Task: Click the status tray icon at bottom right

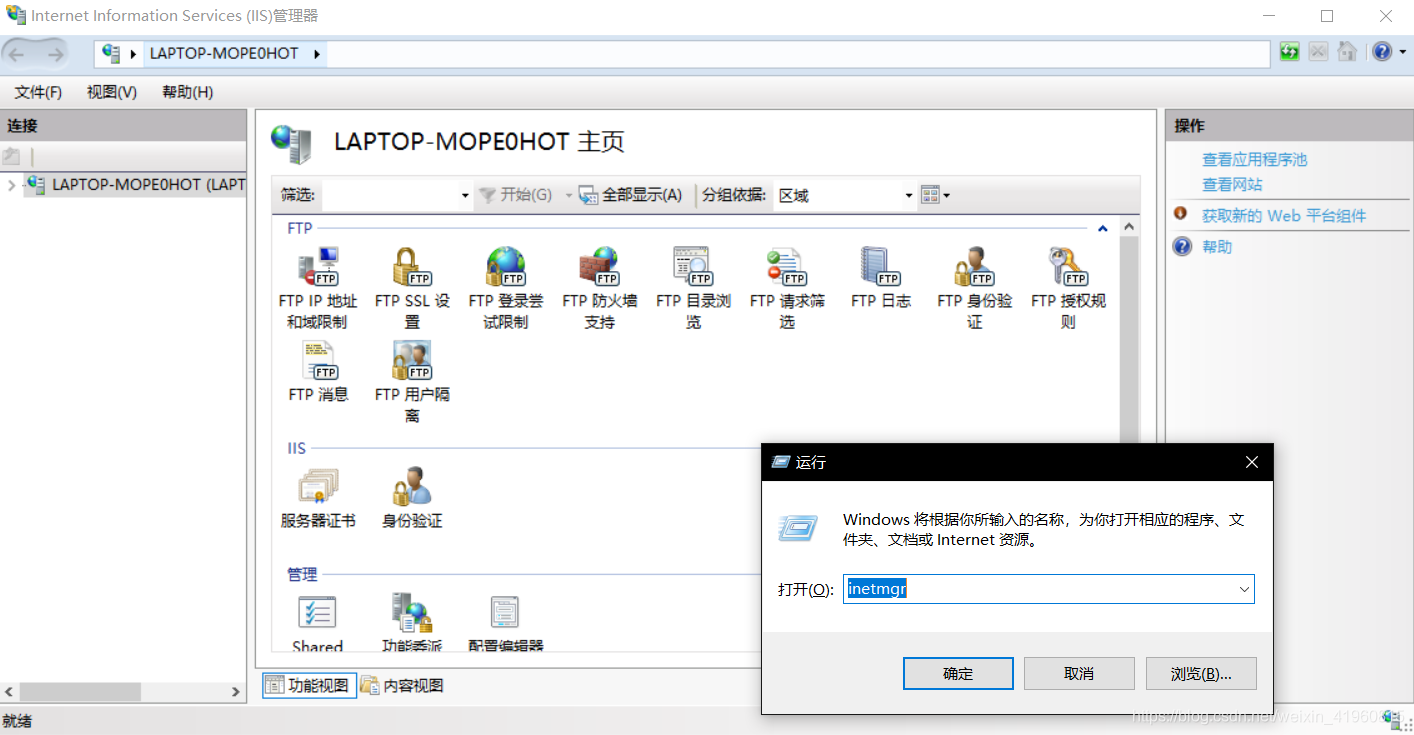Action: tap(1391, 719)
